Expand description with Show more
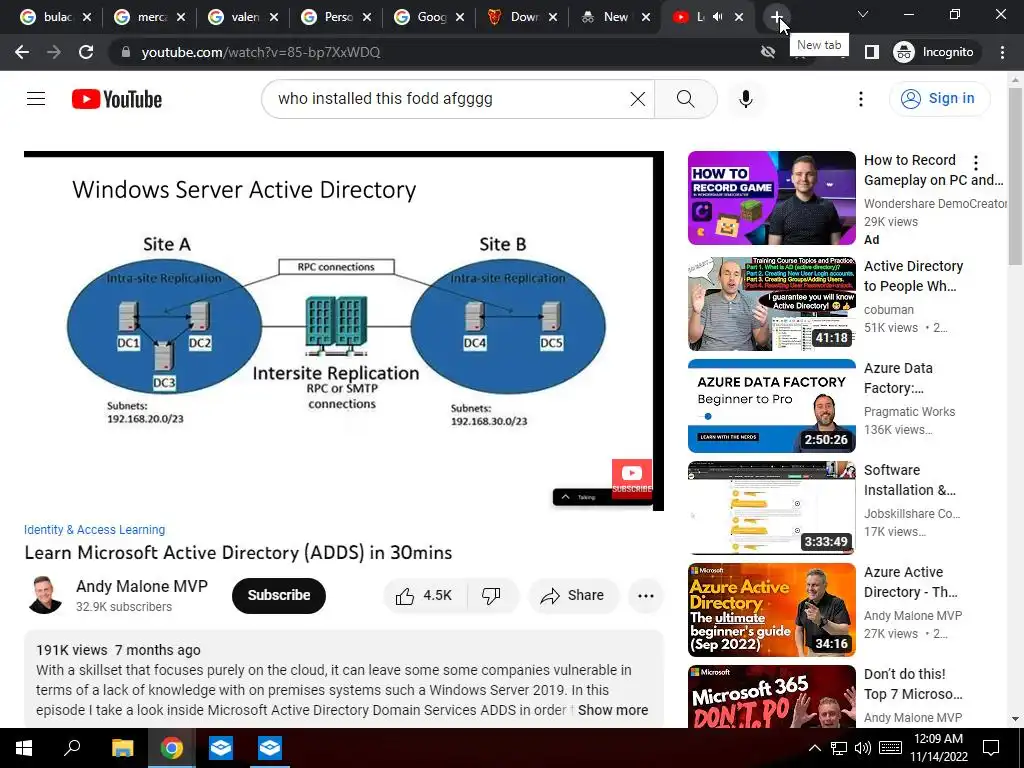This screenshot has height=768, width=1024. pos(613,710)
